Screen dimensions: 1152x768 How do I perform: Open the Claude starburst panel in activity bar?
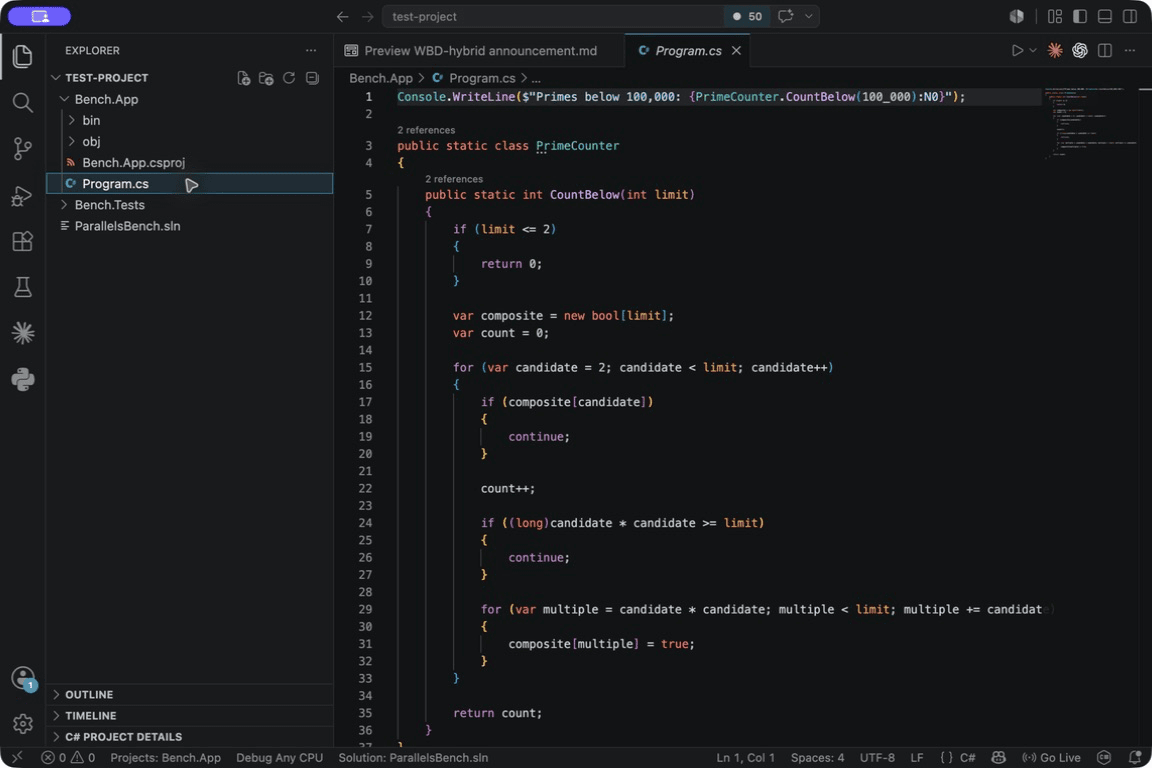[x=23, y=334]
